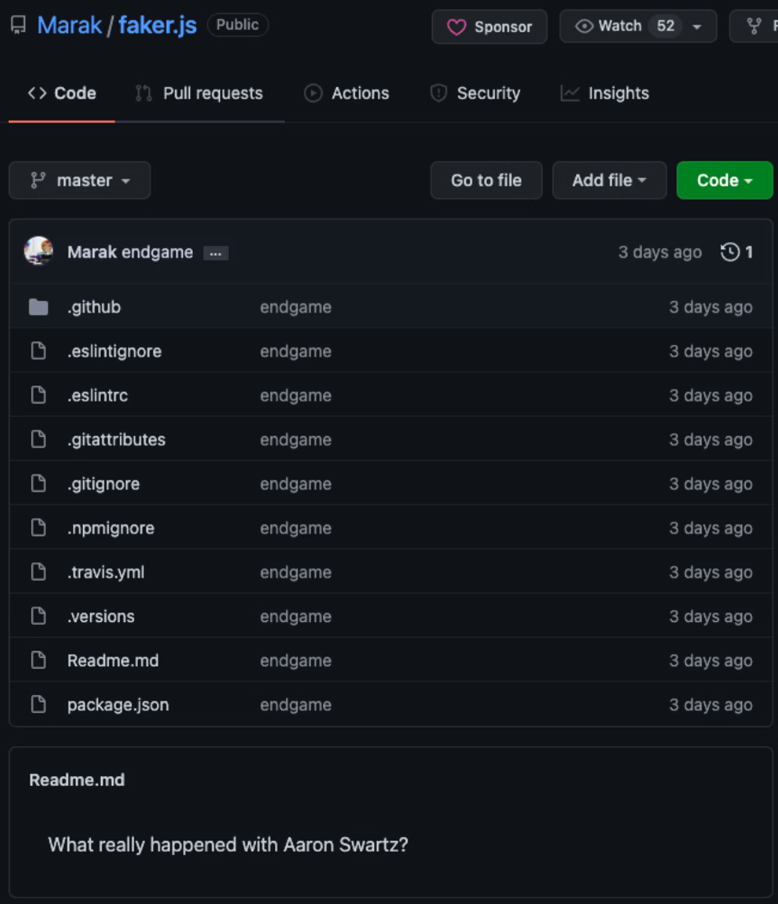Open the .gitignore file
The height and width of the screenshot is (904, 778).
(103, 484)
